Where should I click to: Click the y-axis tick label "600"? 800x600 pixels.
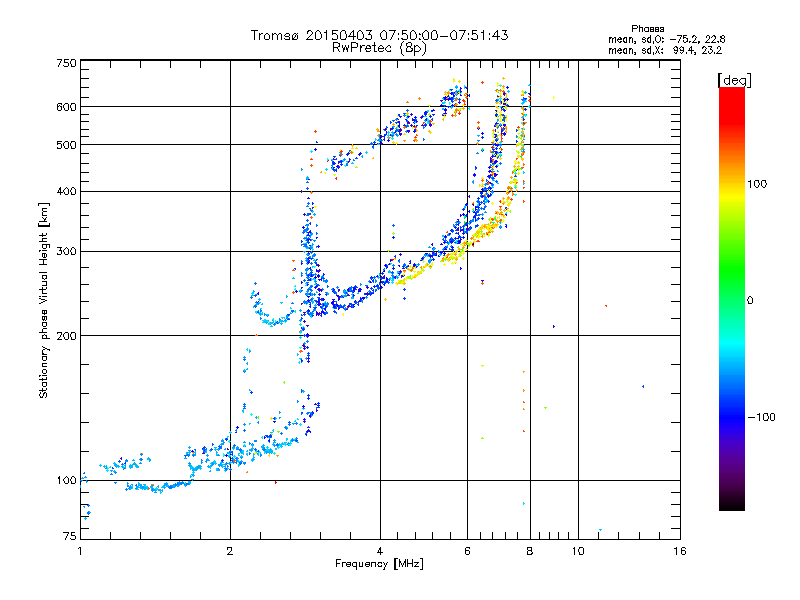click(x=66, y=107)
